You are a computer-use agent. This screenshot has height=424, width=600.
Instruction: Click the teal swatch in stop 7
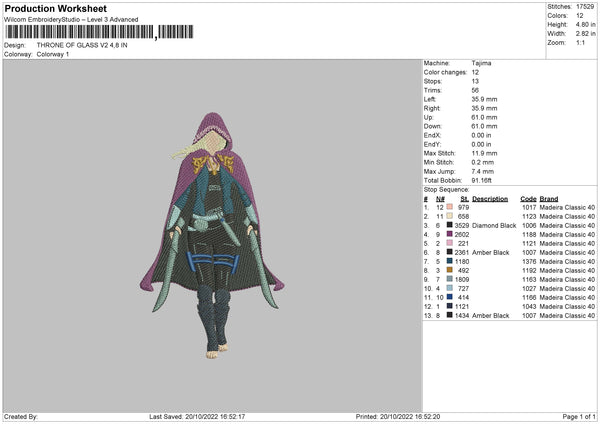450,261
